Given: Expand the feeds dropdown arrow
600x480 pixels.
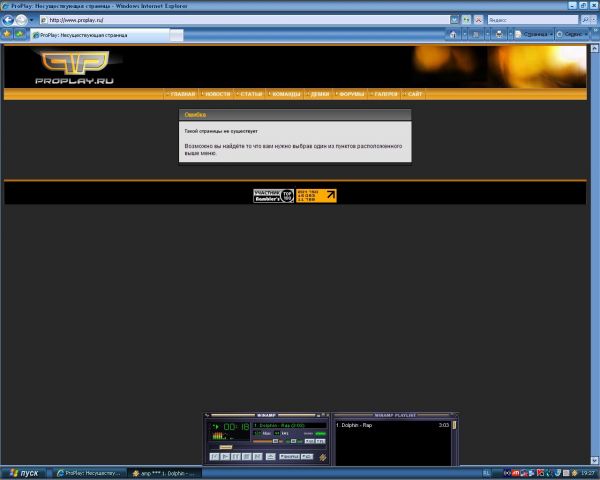Looking at the screenshot, I should point(487,35).
